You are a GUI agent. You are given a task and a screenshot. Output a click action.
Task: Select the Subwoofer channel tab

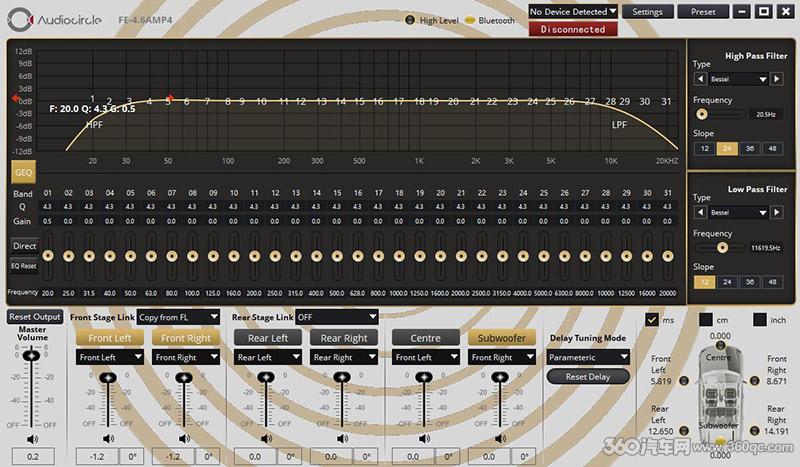click(x=502, y=338)
